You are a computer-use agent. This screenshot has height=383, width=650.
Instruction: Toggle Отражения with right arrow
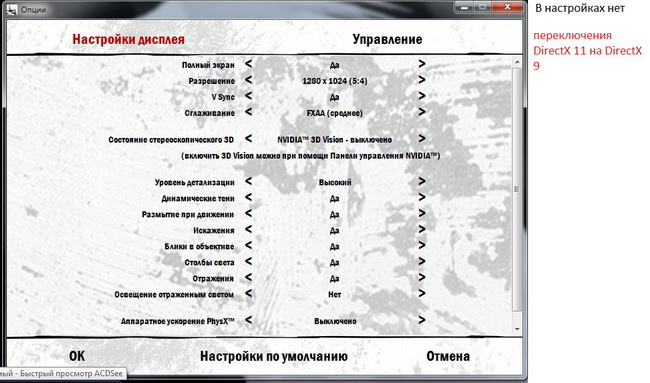click(x=422, y=277)
